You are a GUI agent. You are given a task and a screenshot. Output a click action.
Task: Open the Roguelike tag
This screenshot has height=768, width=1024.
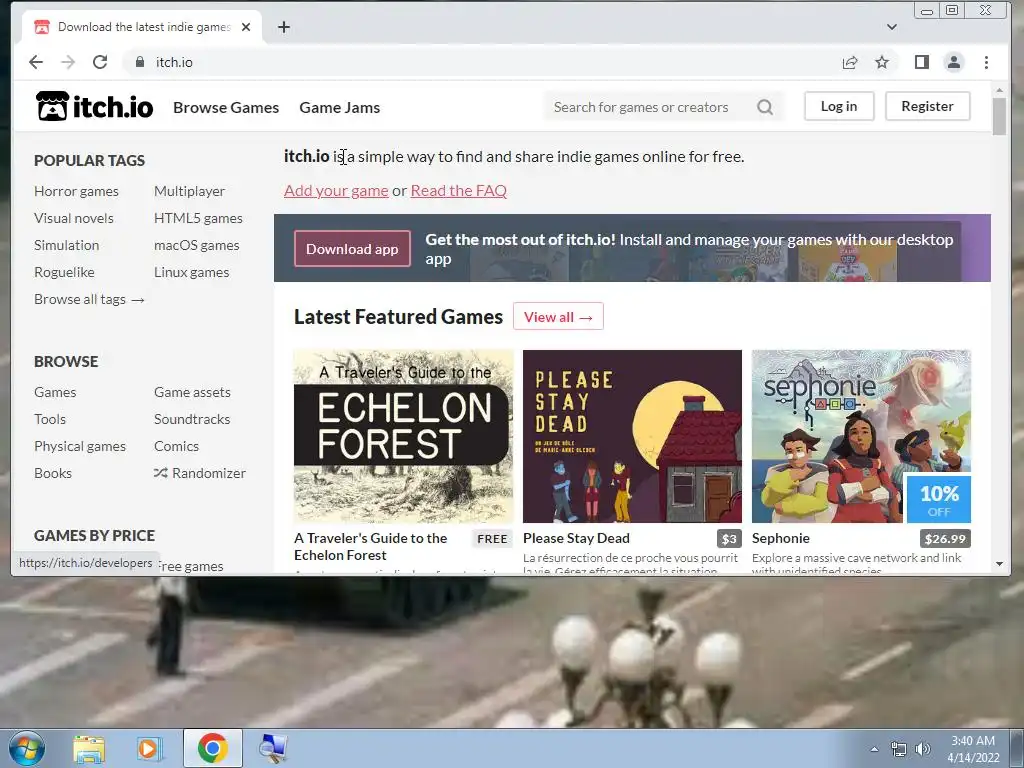click(64, 272)
